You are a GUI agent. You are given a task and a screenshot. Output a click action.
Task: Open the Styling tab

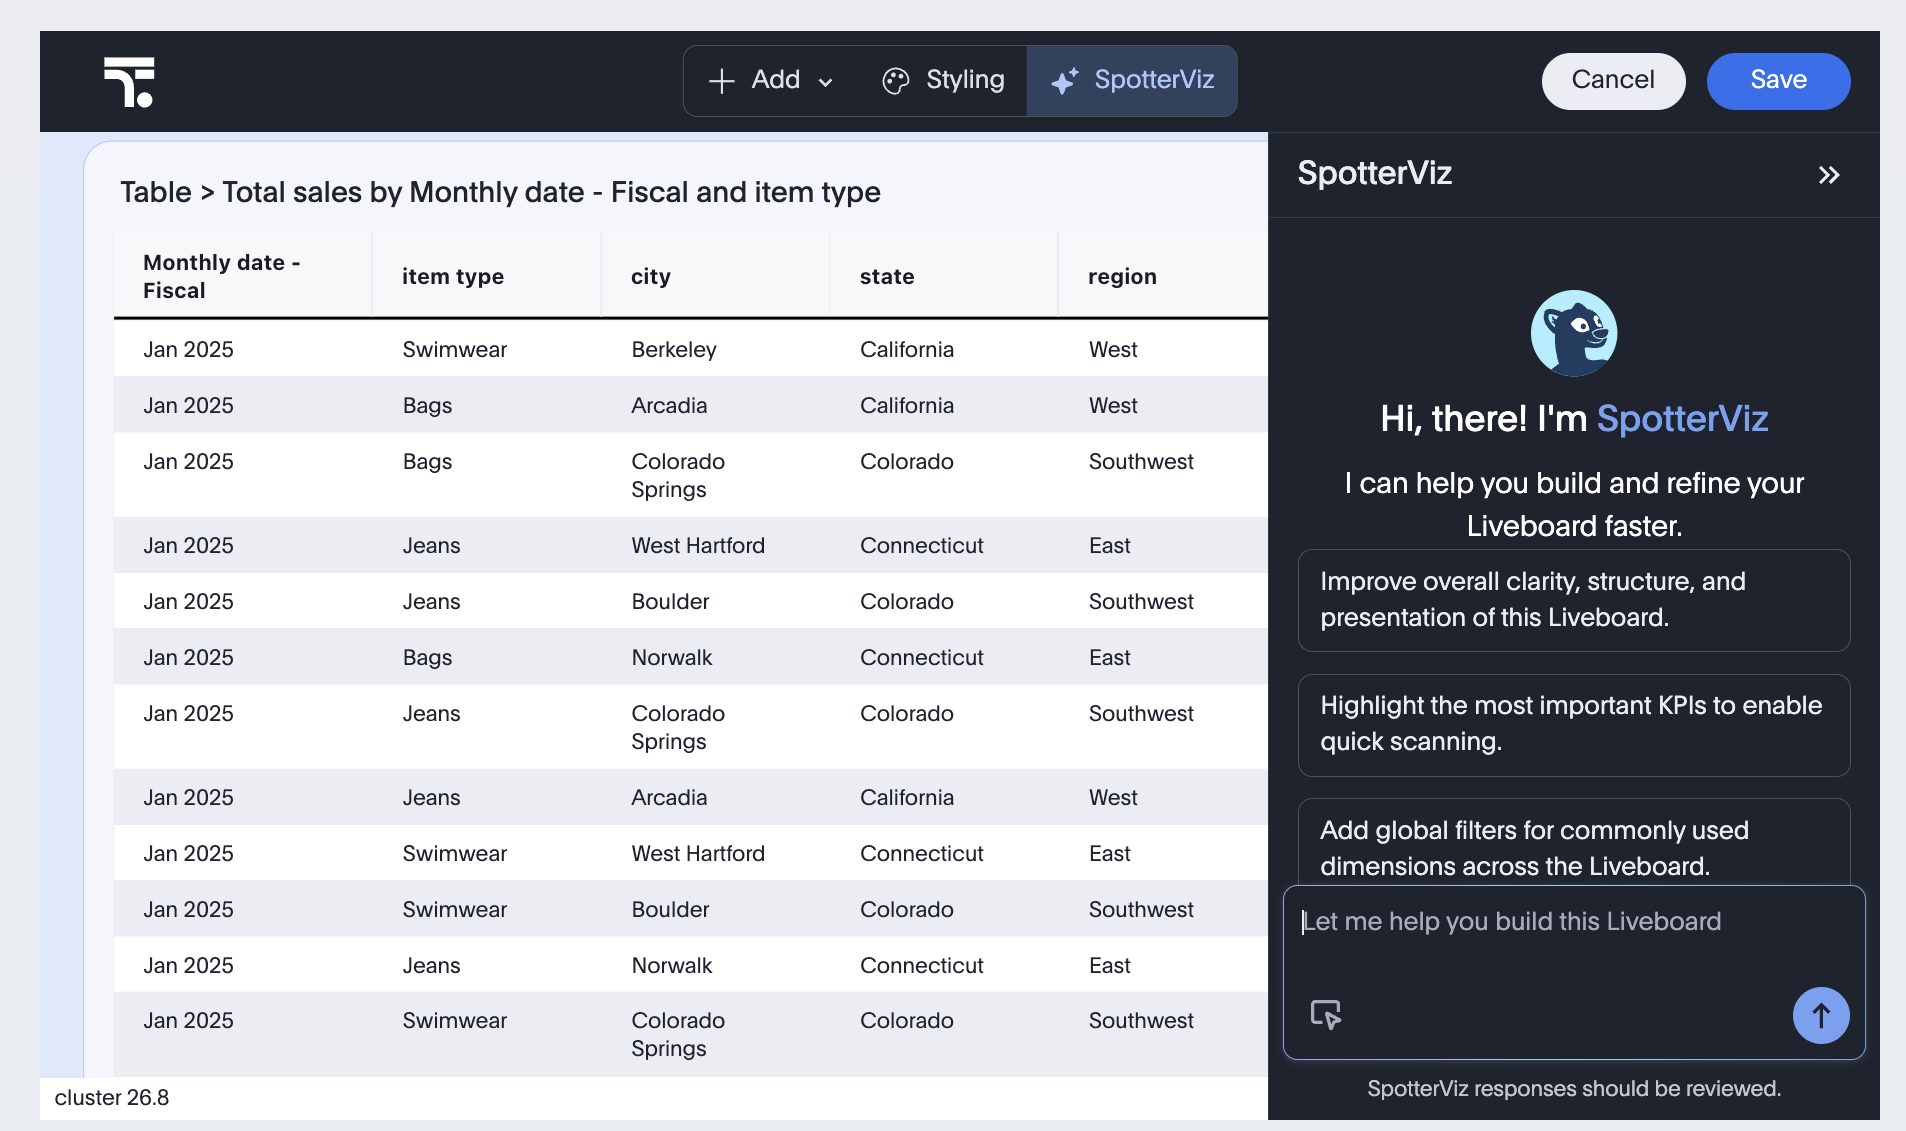(943, 81)
